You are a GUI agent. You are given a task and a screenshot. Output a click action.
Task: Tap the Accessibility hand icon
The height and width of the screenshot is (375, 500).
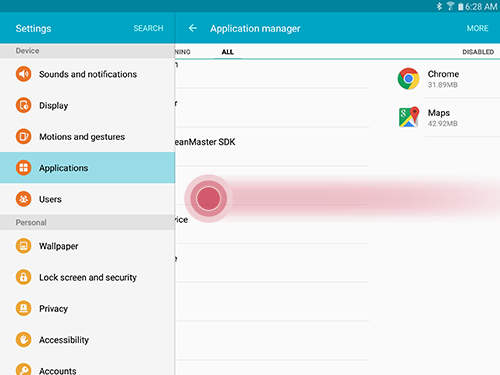click(x=23, y=340)
